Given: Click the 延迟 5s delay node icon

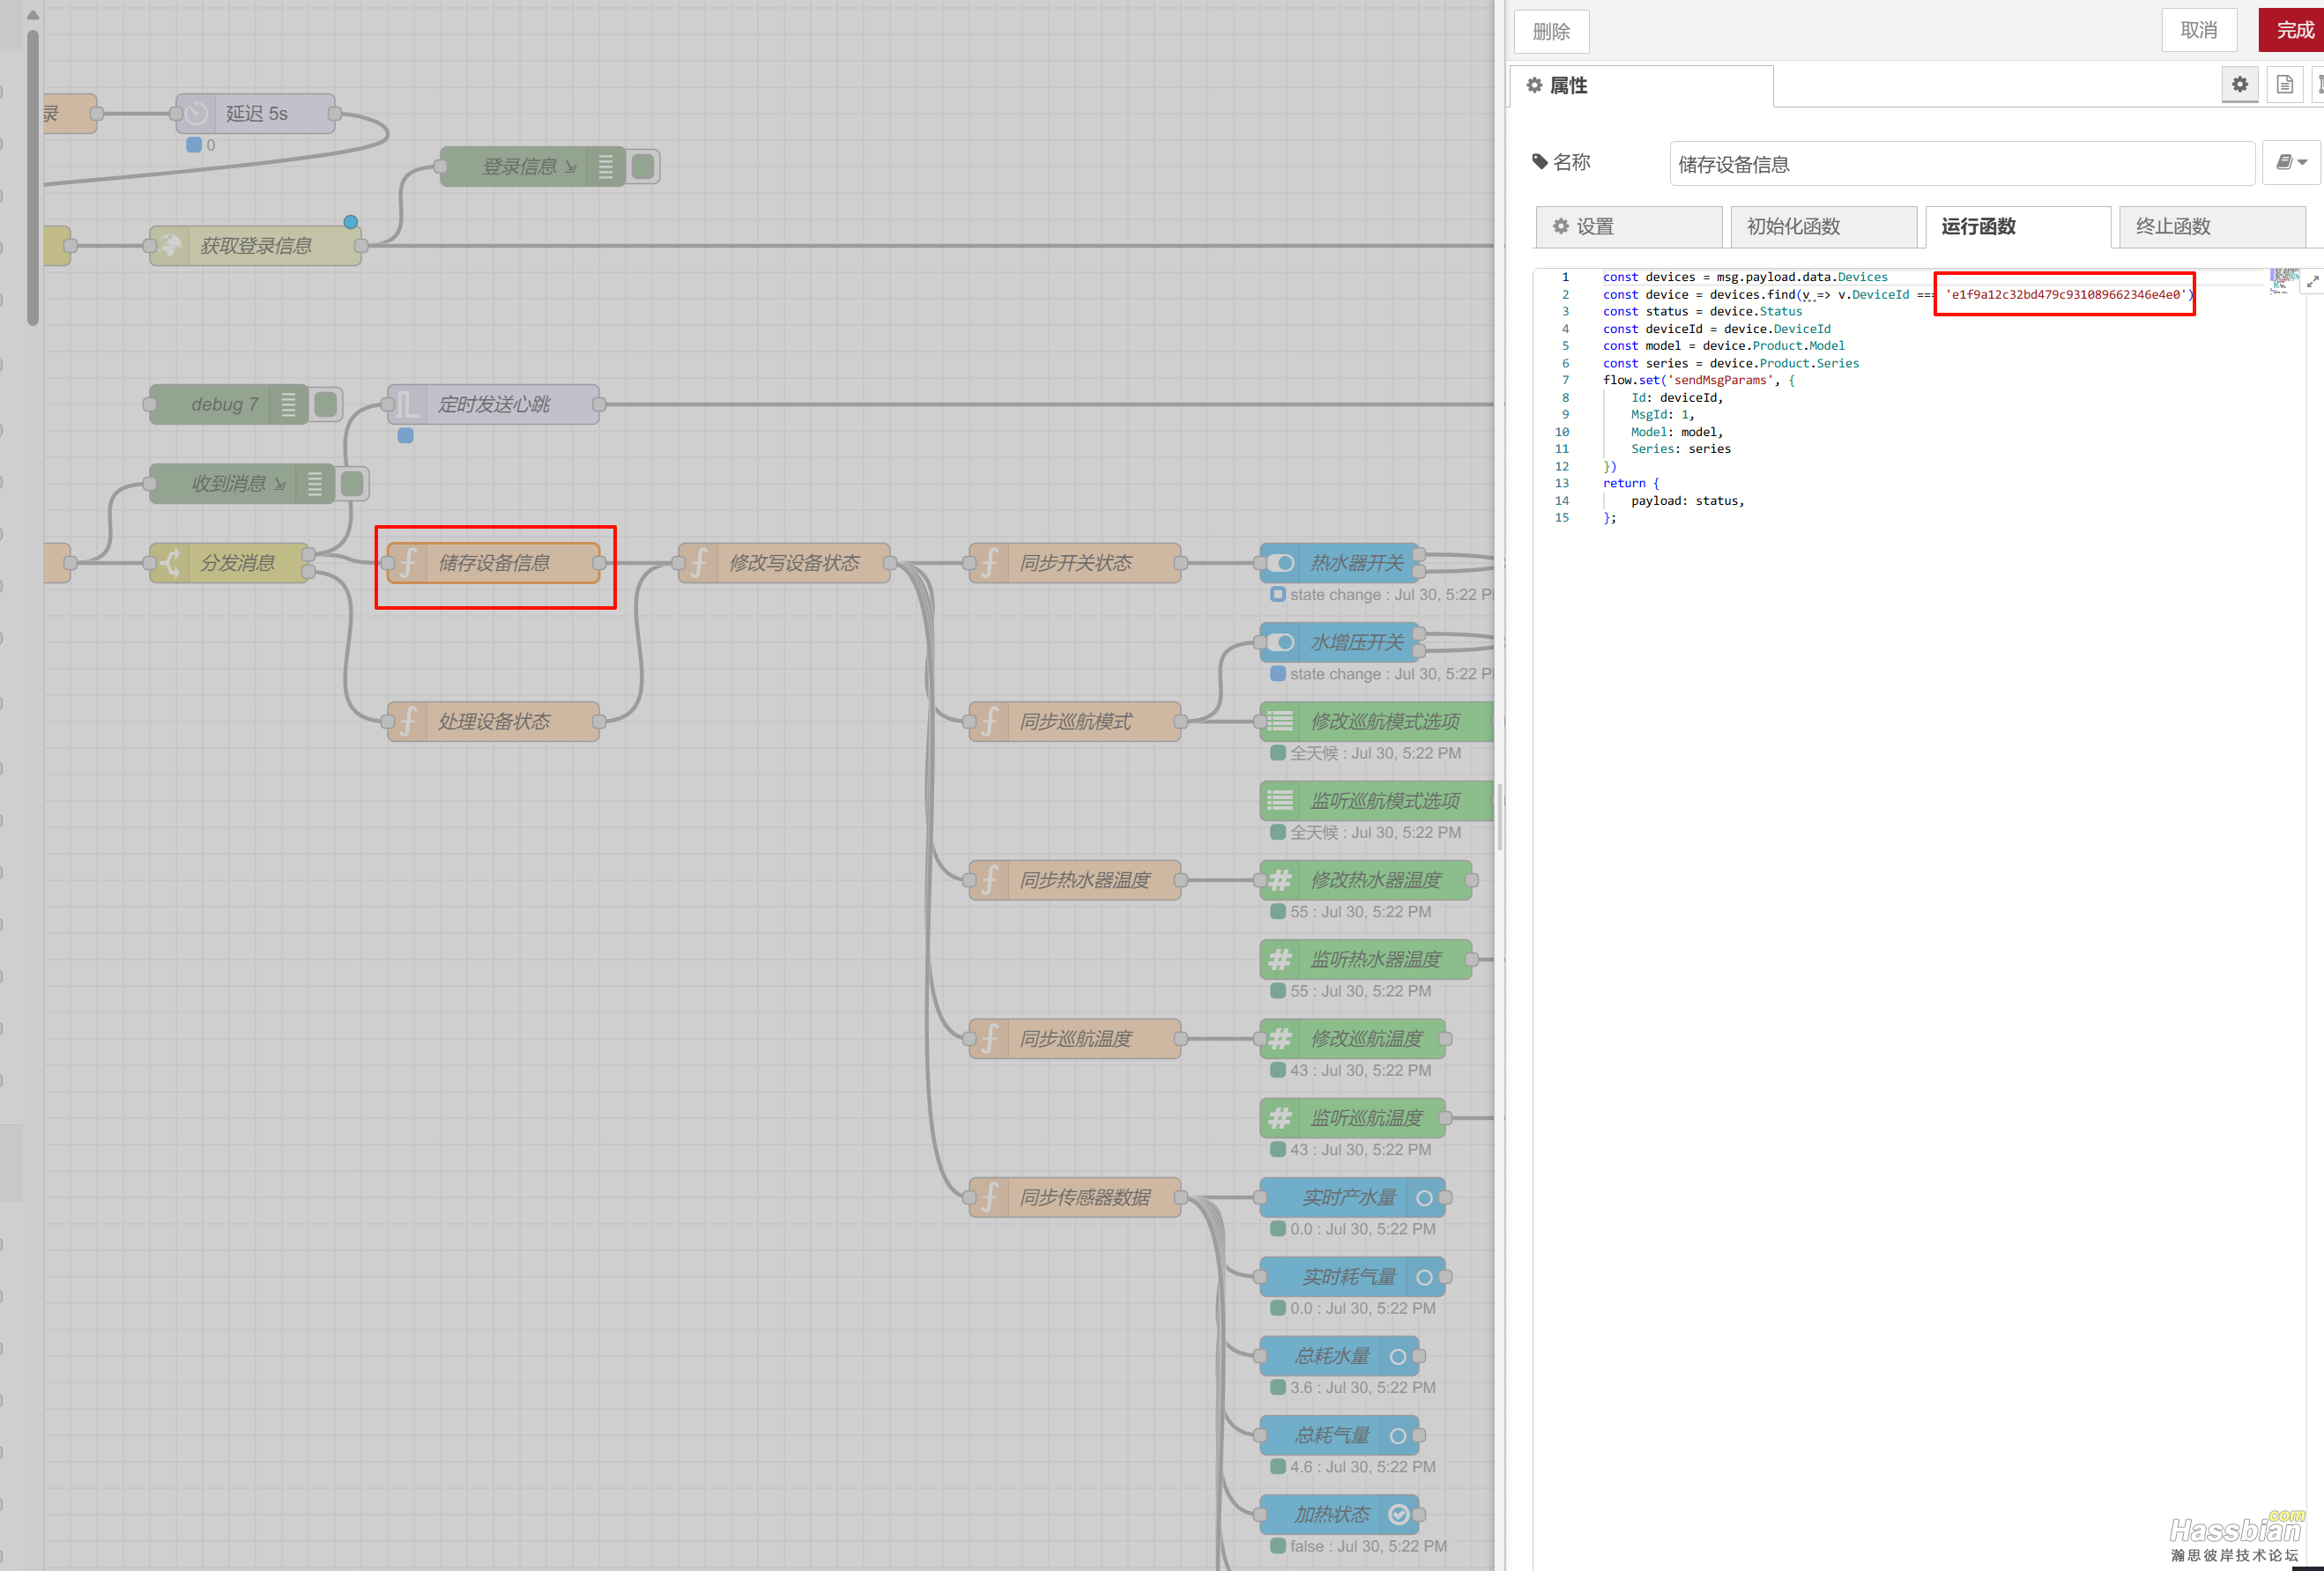Looking at the screenshot, I should click(196, 113).
